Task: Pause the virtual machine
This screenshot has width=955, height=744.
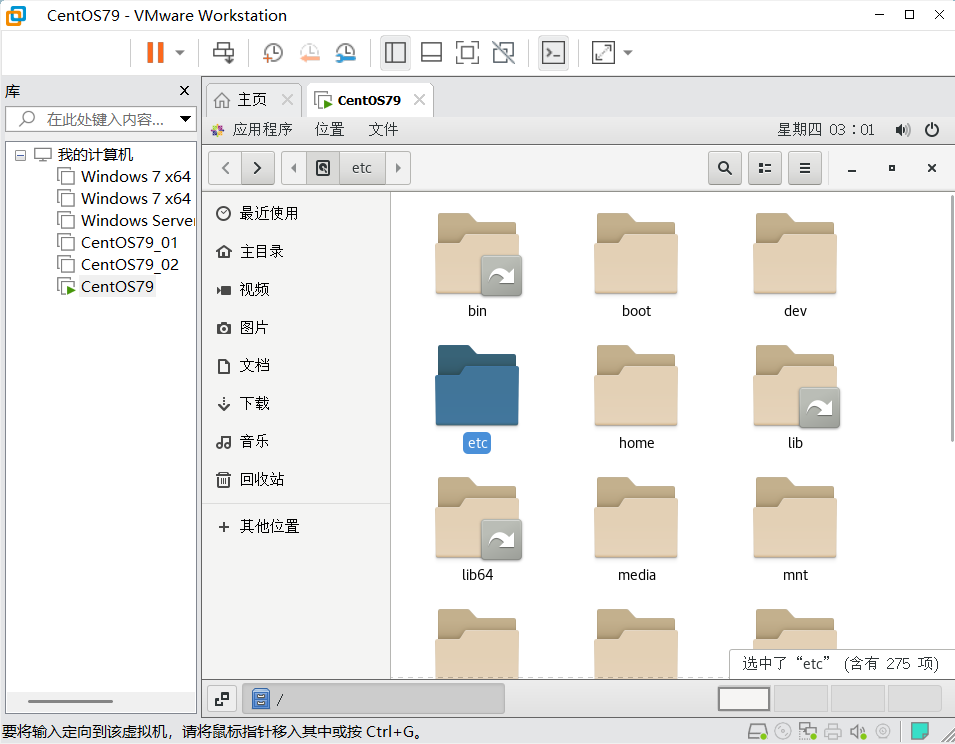Action: pos(155,52)
